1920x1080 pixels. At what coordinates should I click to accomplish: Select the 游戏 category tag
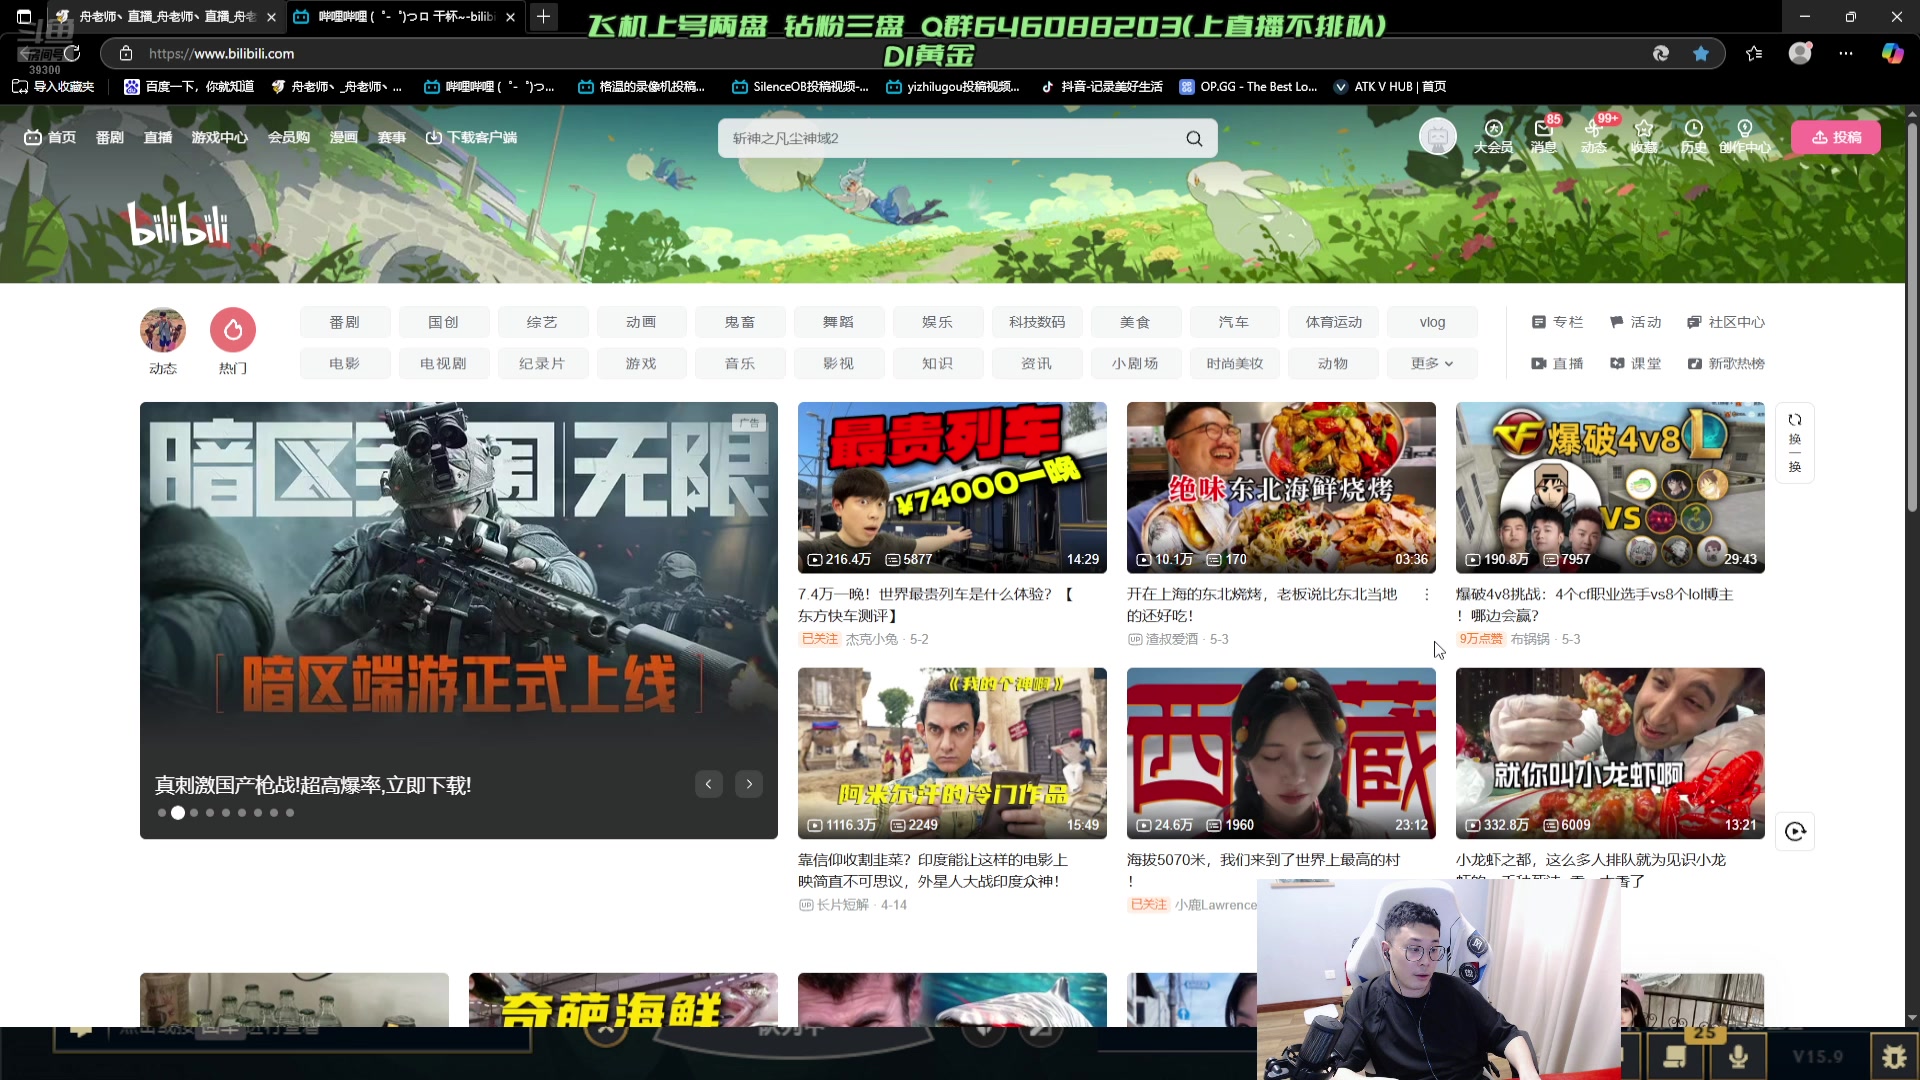click(641, 363)
